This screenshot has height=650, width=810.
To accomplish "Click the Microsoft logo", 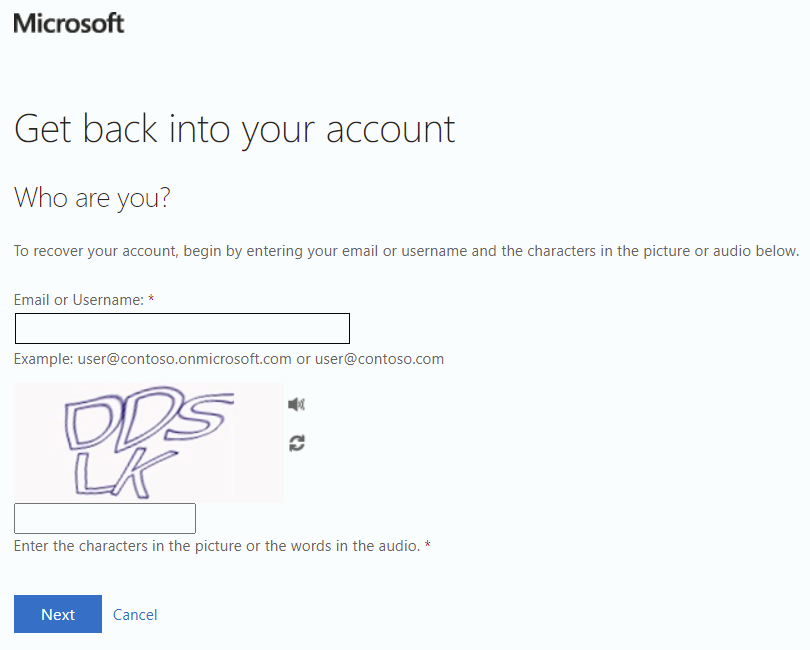I will tap(69, 23).
